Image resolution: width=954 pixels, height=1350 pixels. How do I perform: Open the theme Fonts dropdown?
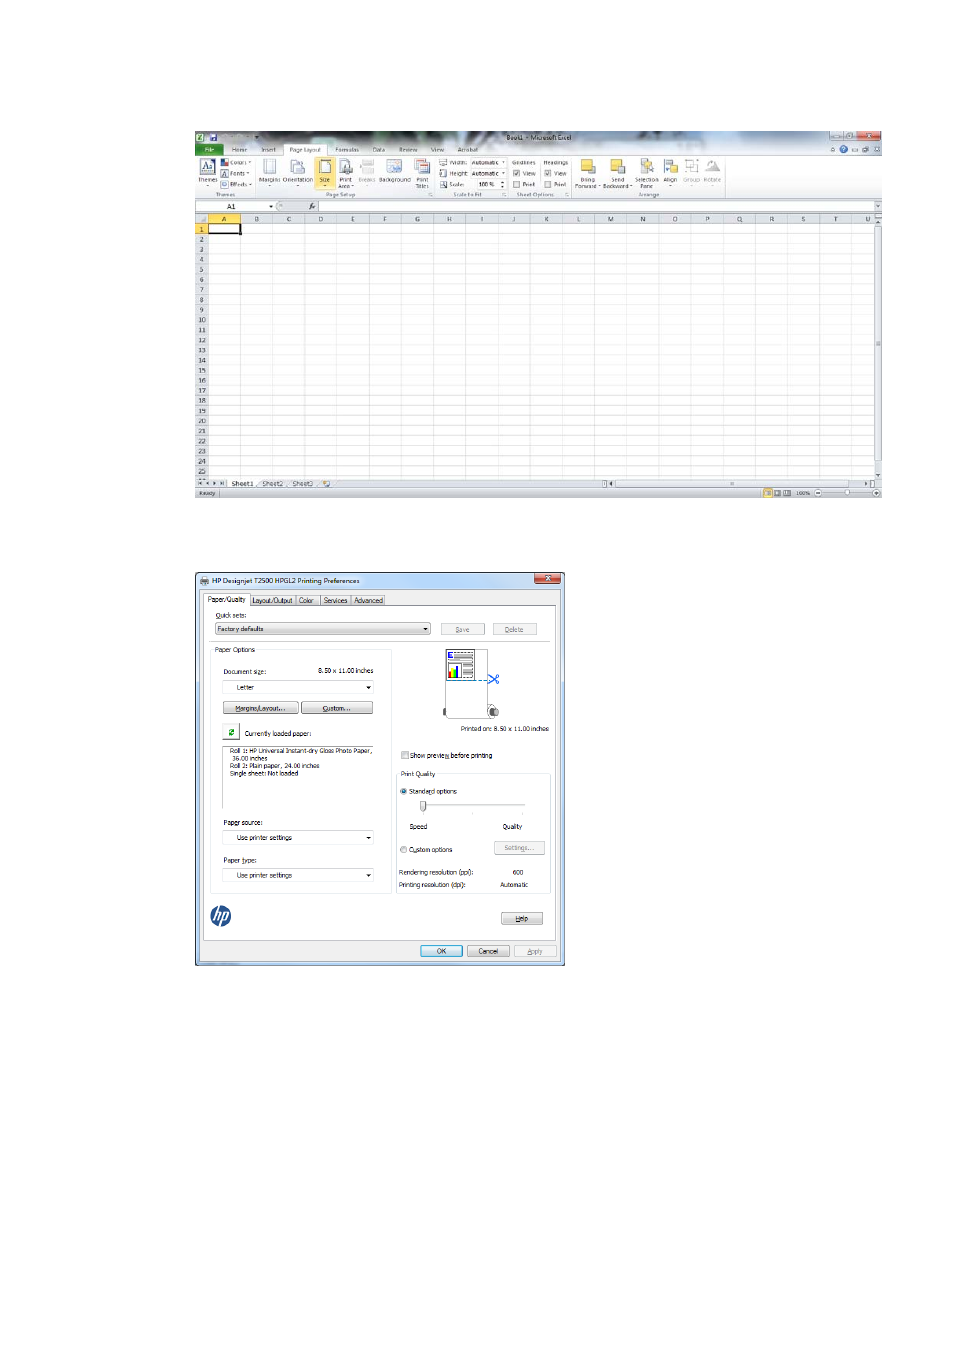coord(236,173)
